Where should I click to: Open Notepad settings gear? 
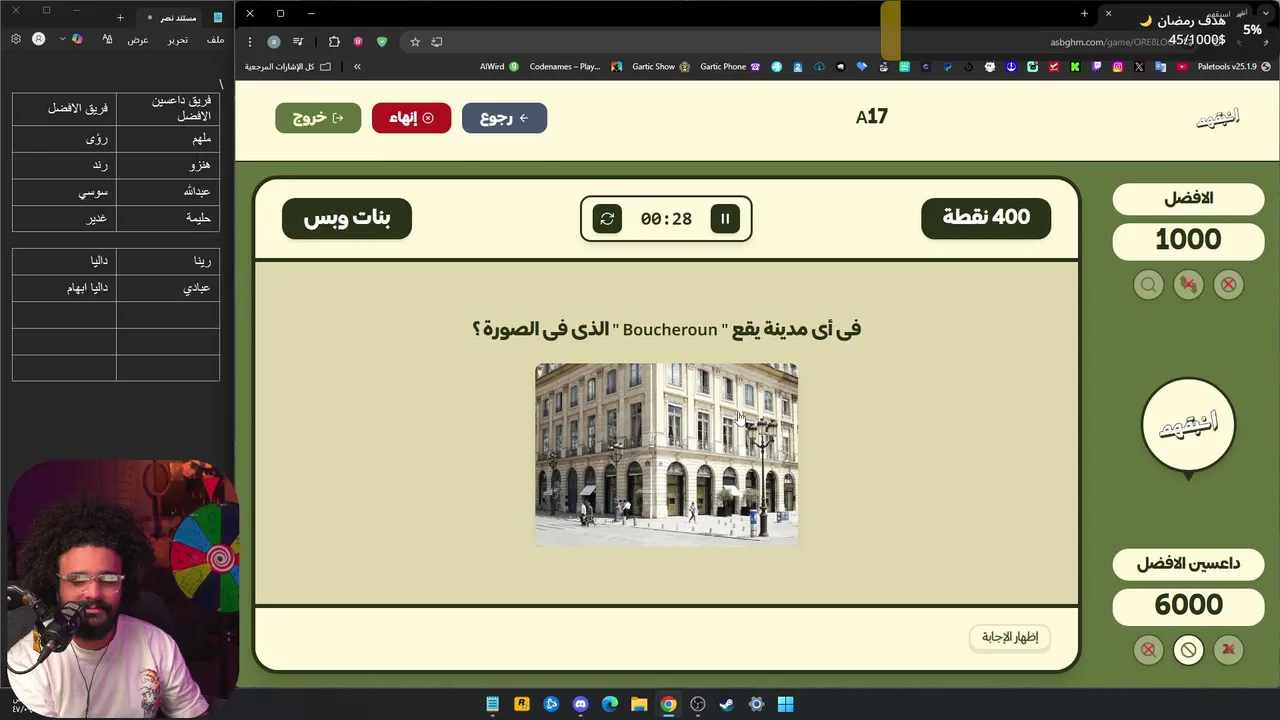coord(16,39)
